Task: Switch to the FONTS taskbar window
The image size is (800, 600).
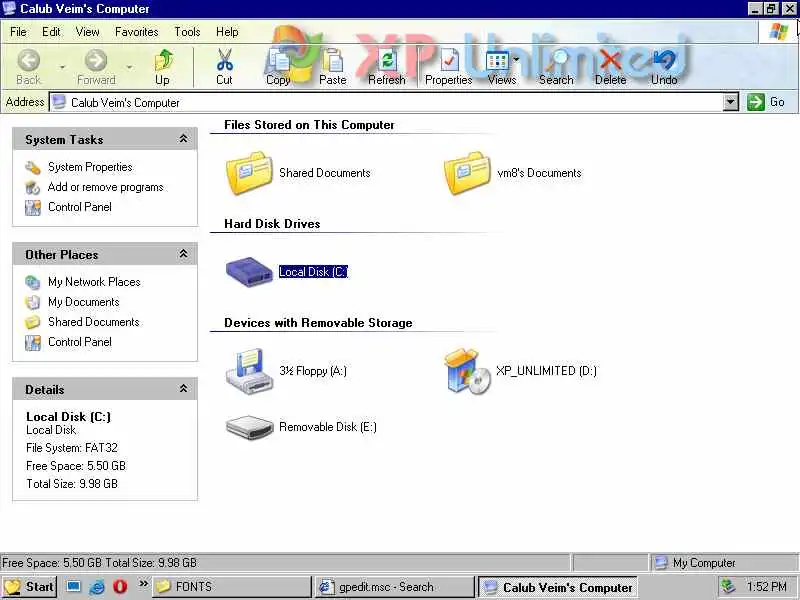Action: (231, 587)
